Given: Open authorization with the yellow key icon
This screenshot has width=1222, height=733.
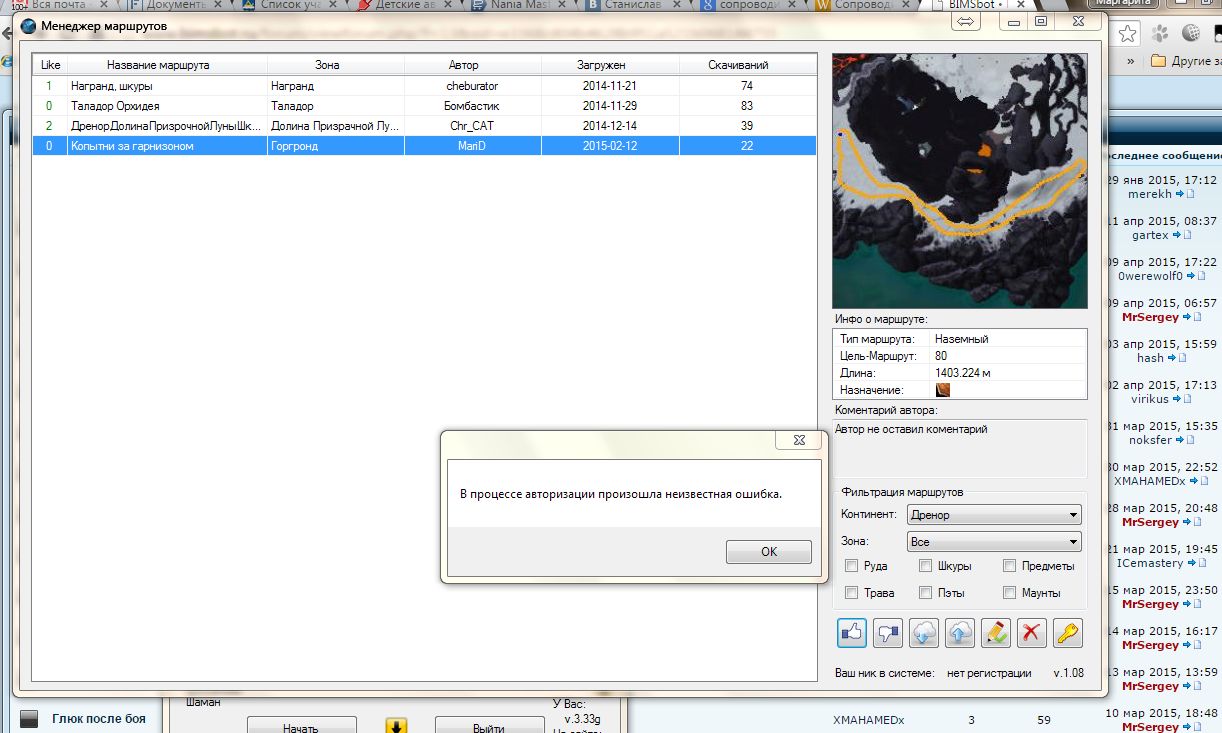Looking at the screenshot, I should point(1068,632).
